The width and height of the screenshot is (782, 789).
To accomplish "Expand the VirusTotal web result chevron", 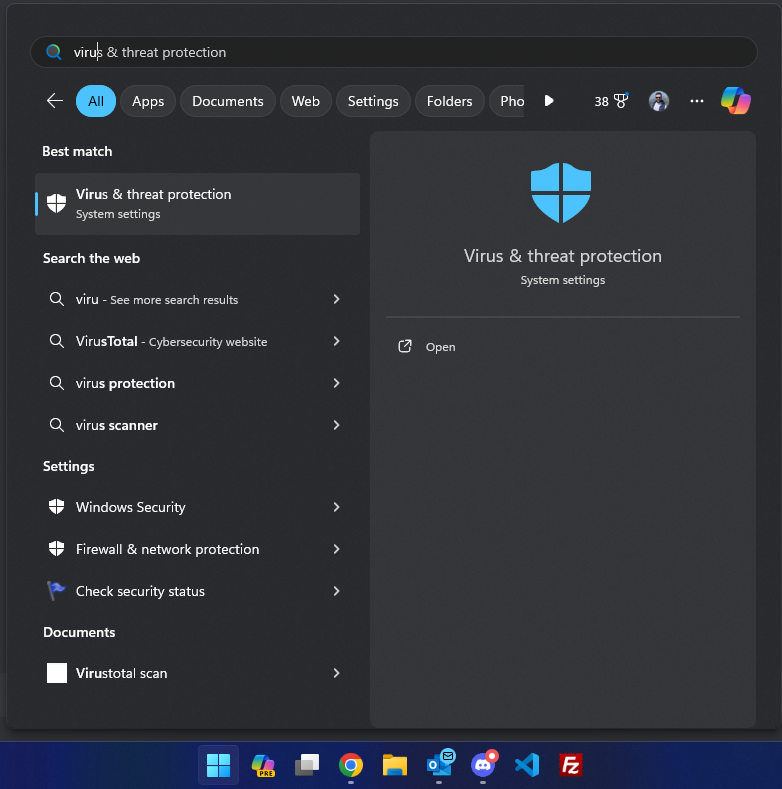I will (x=336, y=341).
